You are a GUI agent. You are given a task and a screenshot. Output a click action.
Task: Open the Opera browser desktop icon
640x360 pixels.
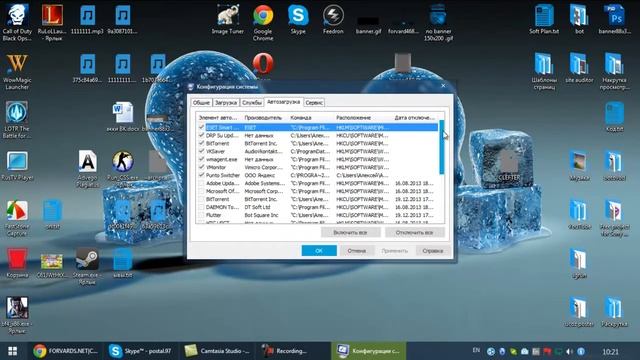point(263,64)
